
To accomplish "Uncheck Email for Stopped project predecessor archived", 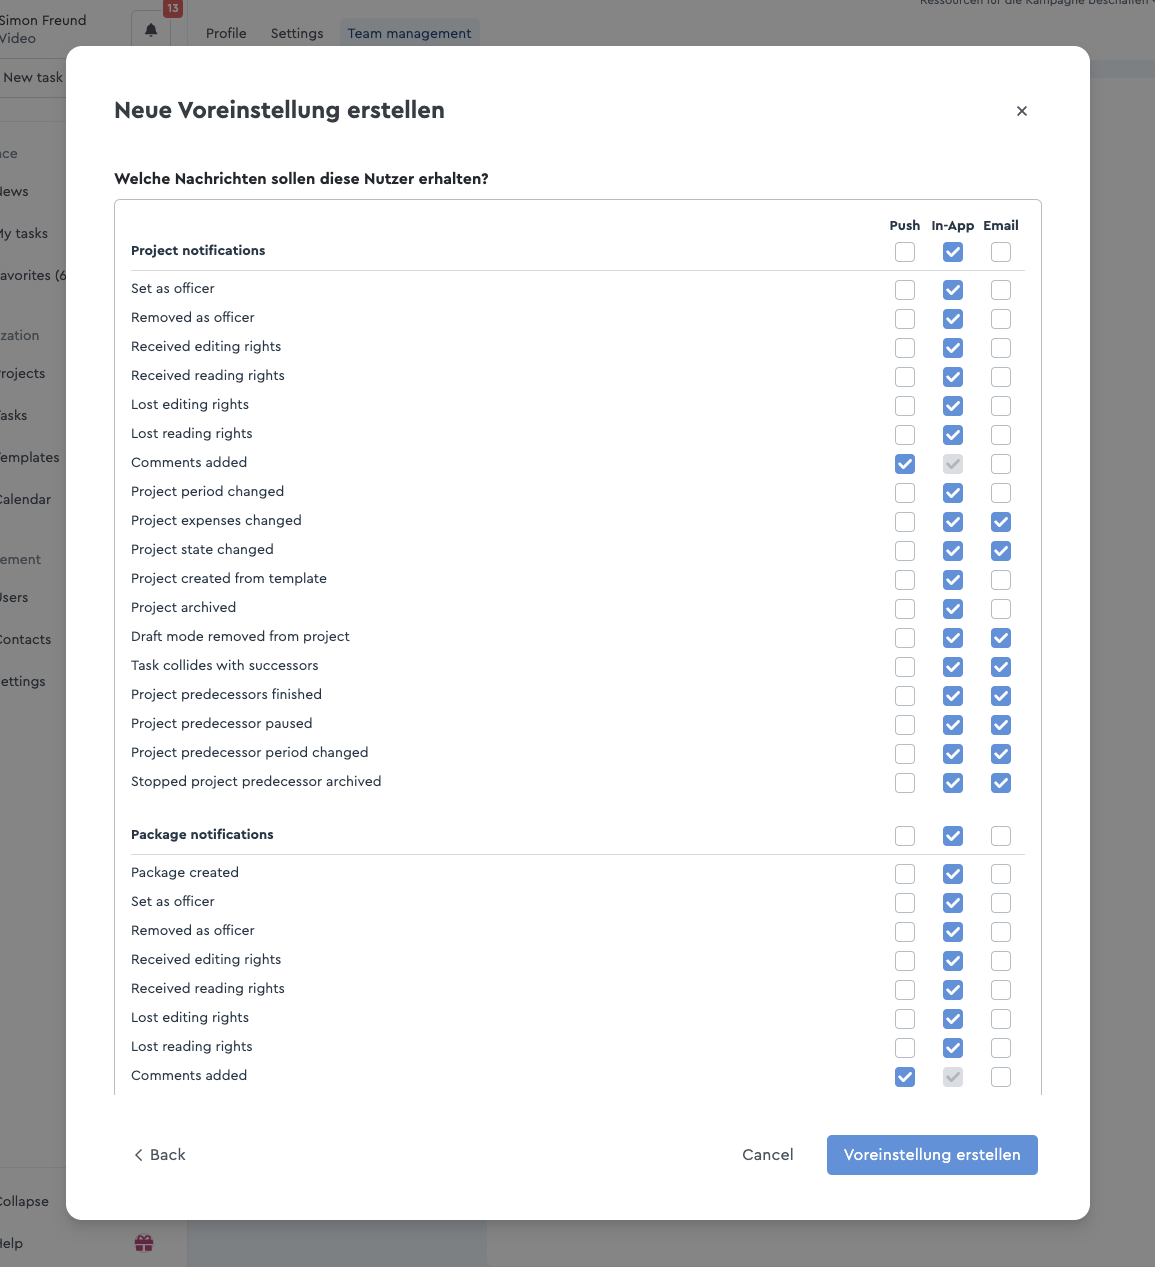I will click(x=1001, y=783).
